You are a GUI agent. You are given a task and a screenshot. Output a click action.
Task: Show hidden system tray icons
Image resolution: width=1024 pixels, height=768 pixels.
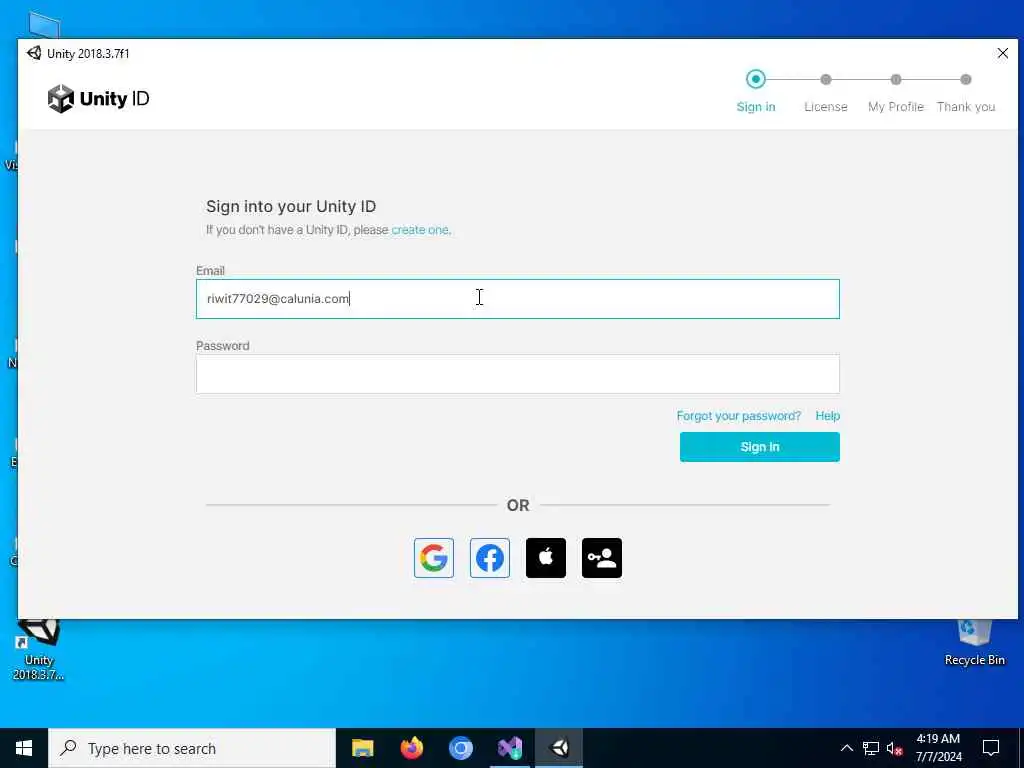pos(846,748)
